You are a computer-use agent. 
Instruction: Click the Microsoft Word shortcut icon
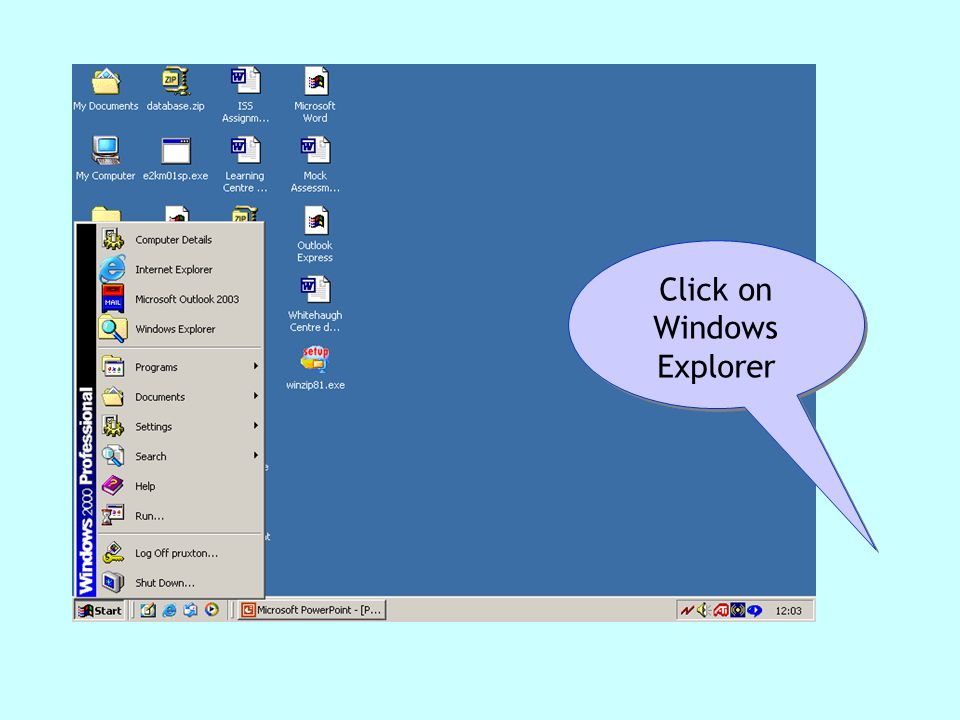click(x=315, y=96)
